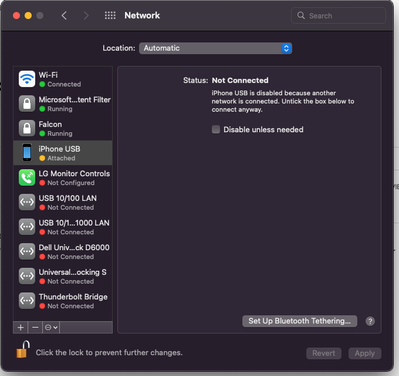
Task: Select USB 10/1...1000 LAN service name
Action: (x=74, y=223)
